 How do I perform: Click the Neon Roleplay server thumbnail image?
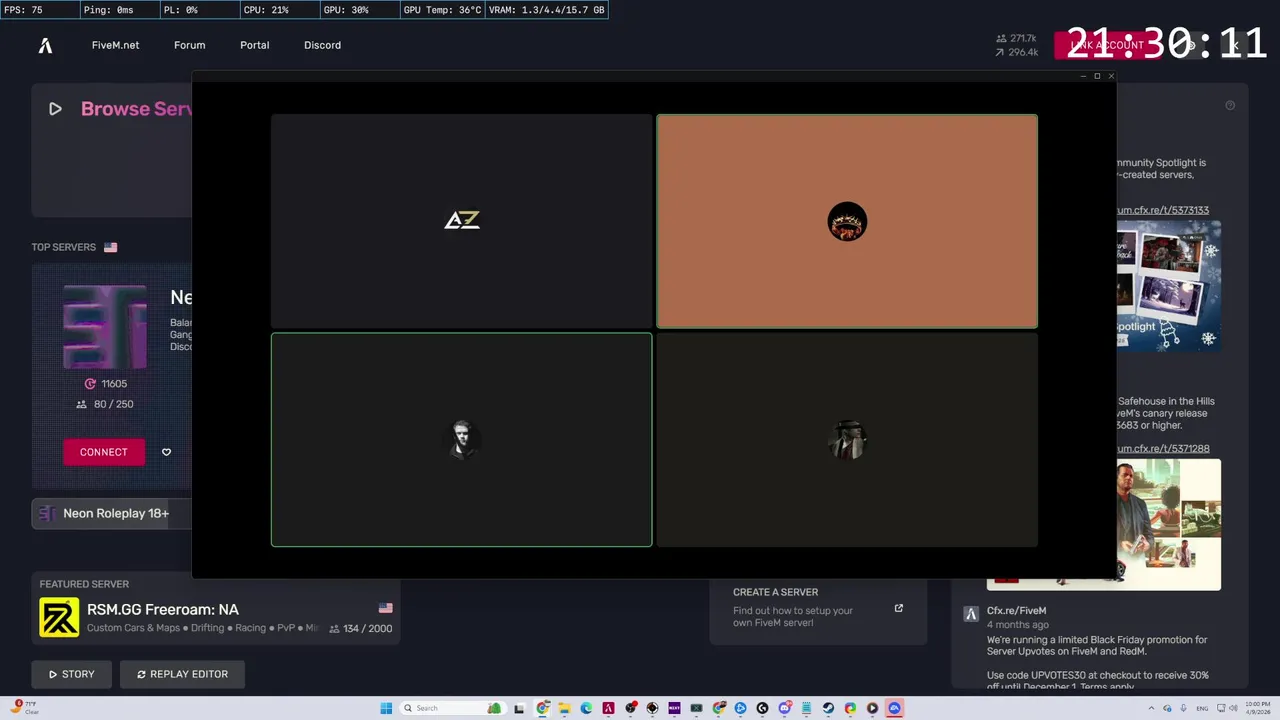[105, 327]
